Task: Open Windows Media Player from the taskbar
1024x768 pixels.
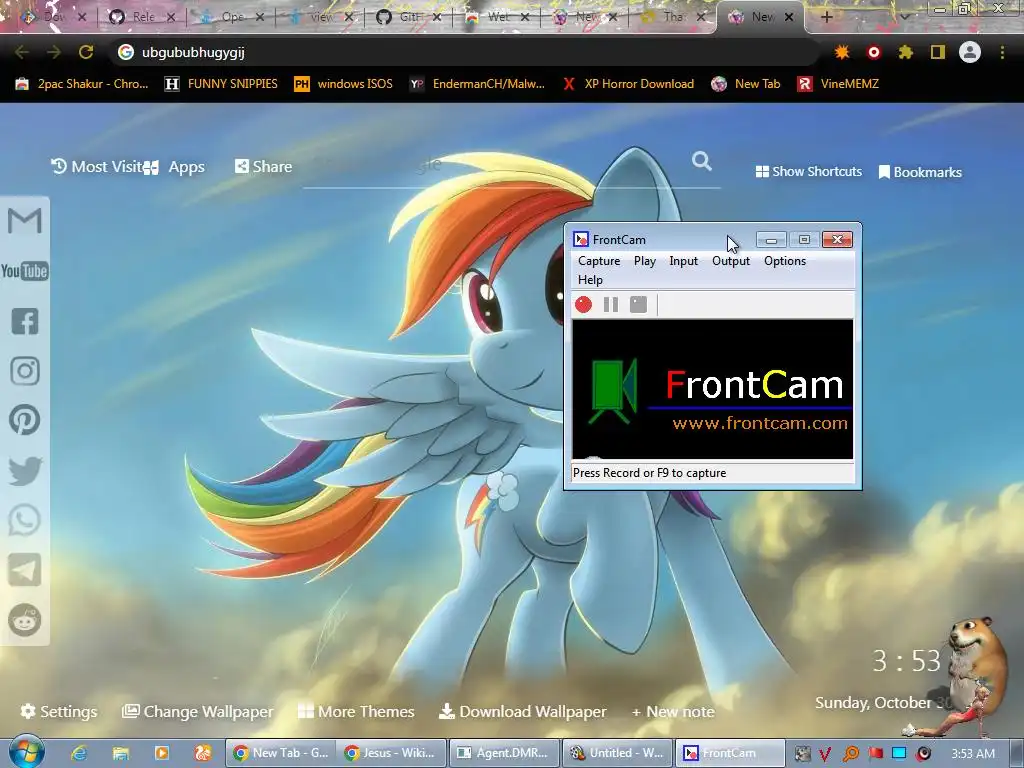Action: tap(162, 753)
